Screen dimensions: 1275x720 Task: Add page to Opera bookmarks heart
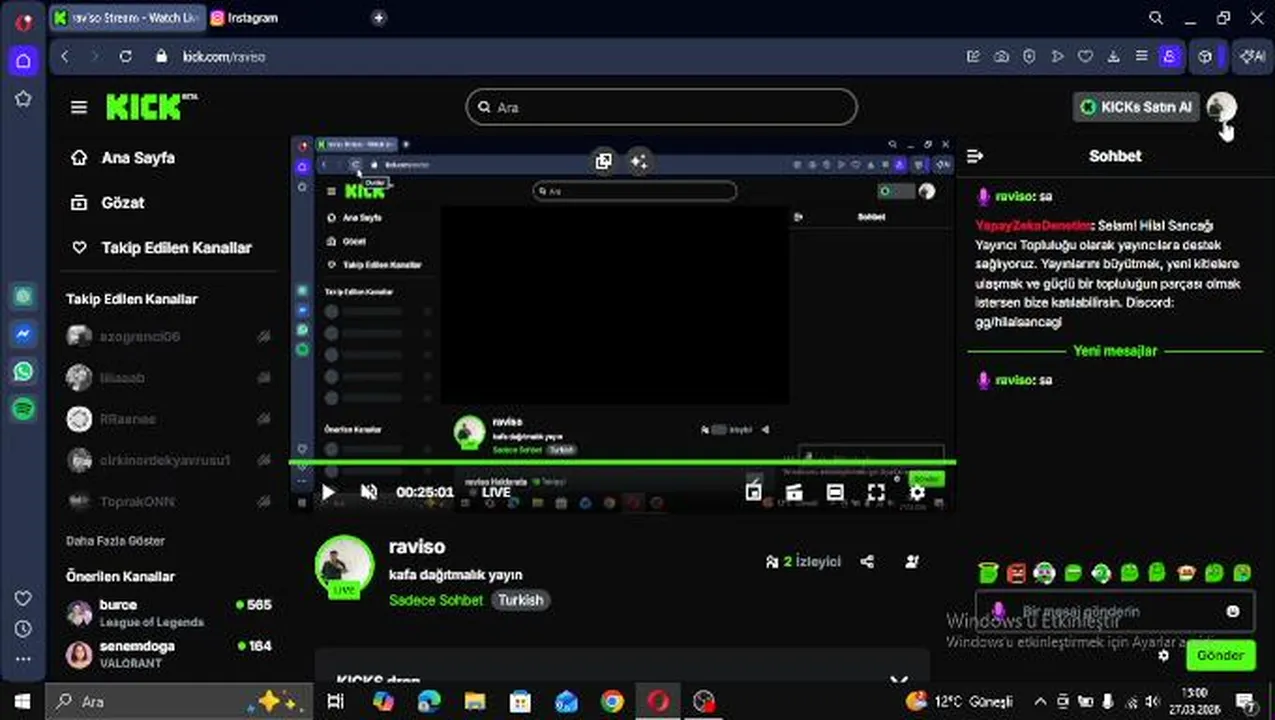(x=1085, y=57)
